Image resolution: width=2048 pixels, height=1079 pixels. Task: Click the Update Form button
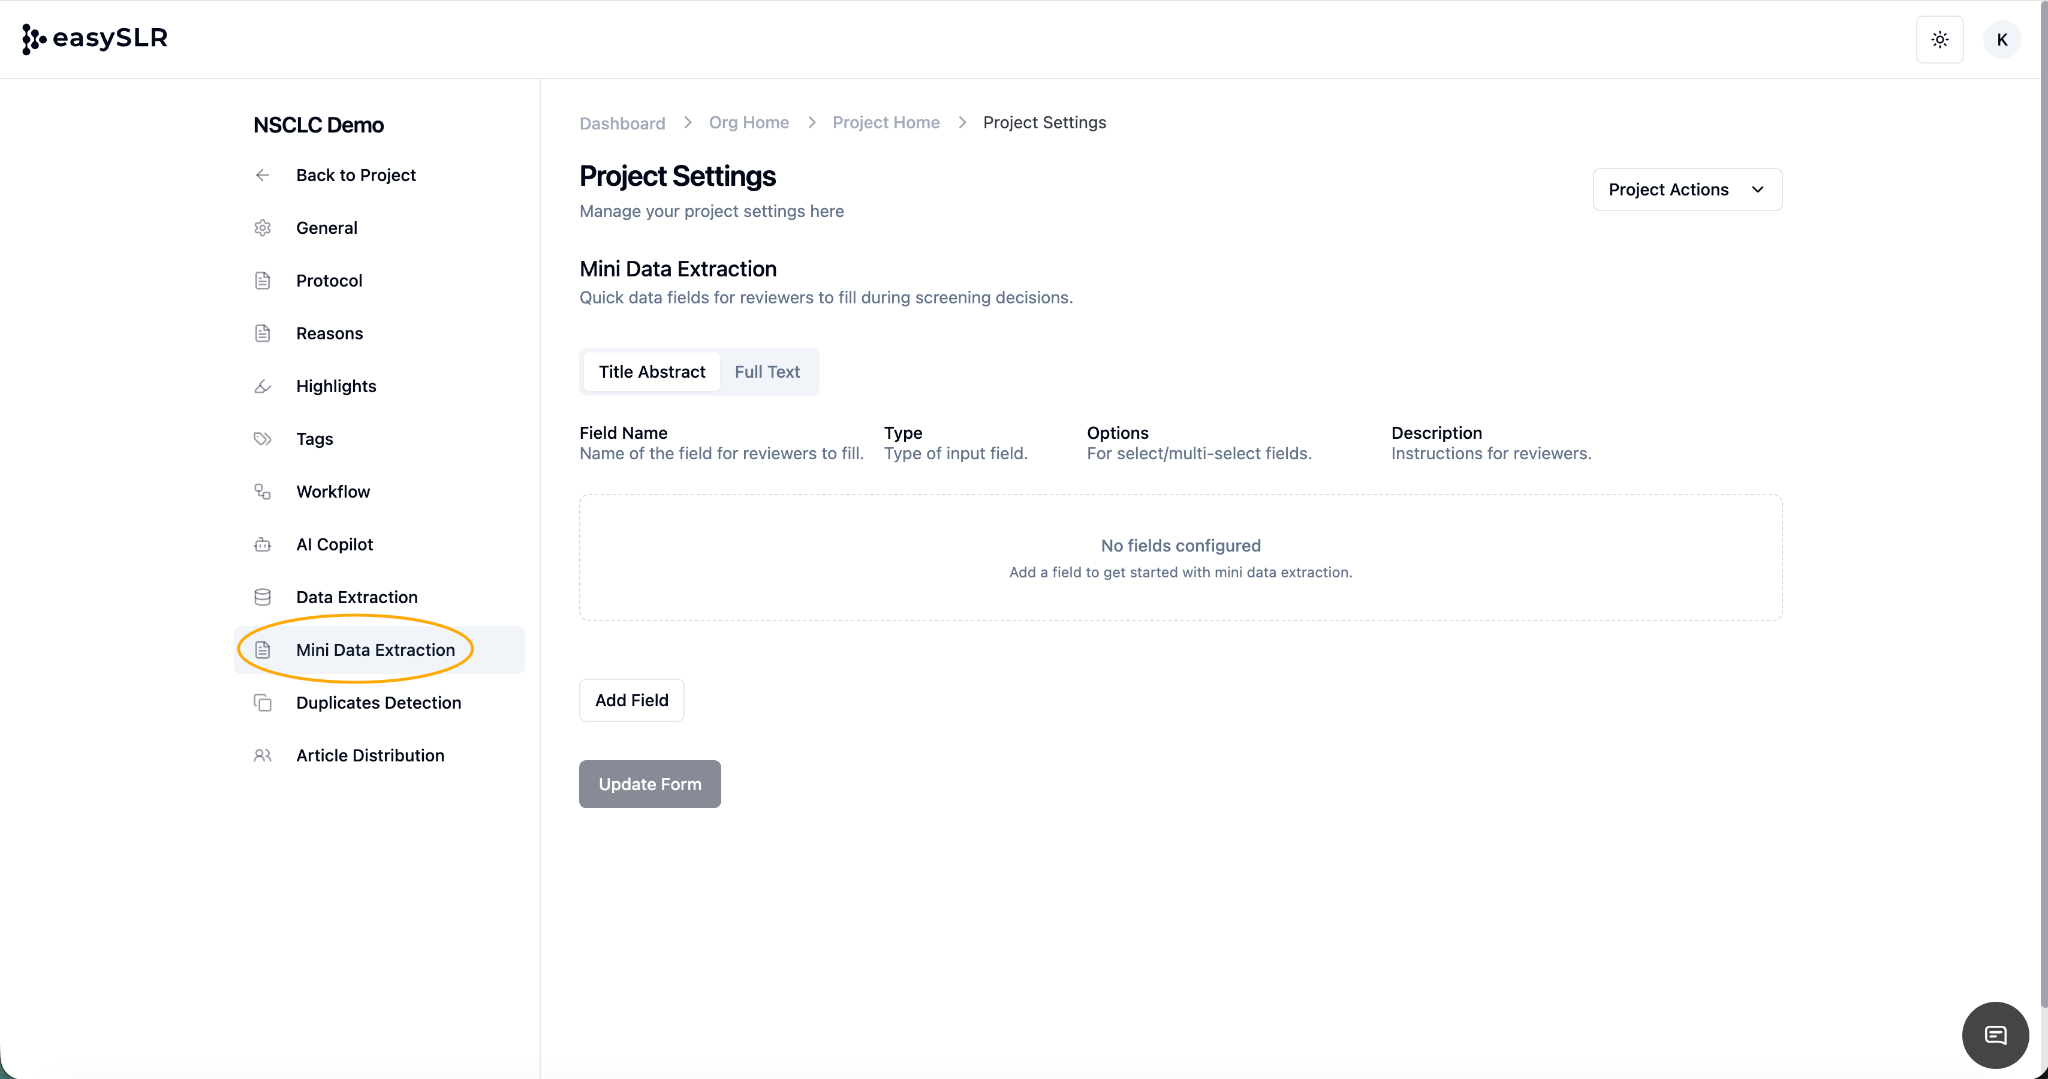coord(649,784)
